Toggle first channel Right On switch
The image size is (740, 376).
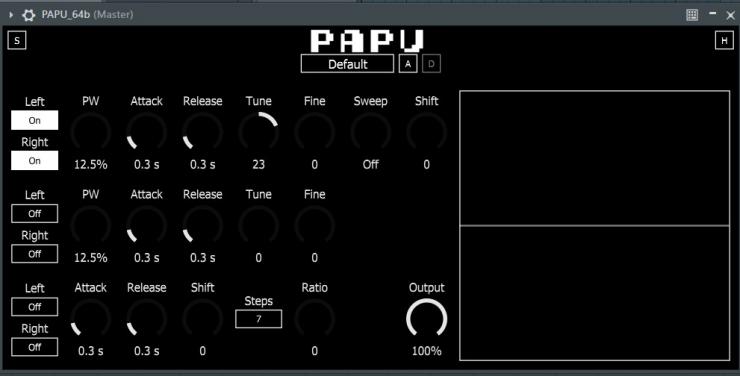click(34, 160)
